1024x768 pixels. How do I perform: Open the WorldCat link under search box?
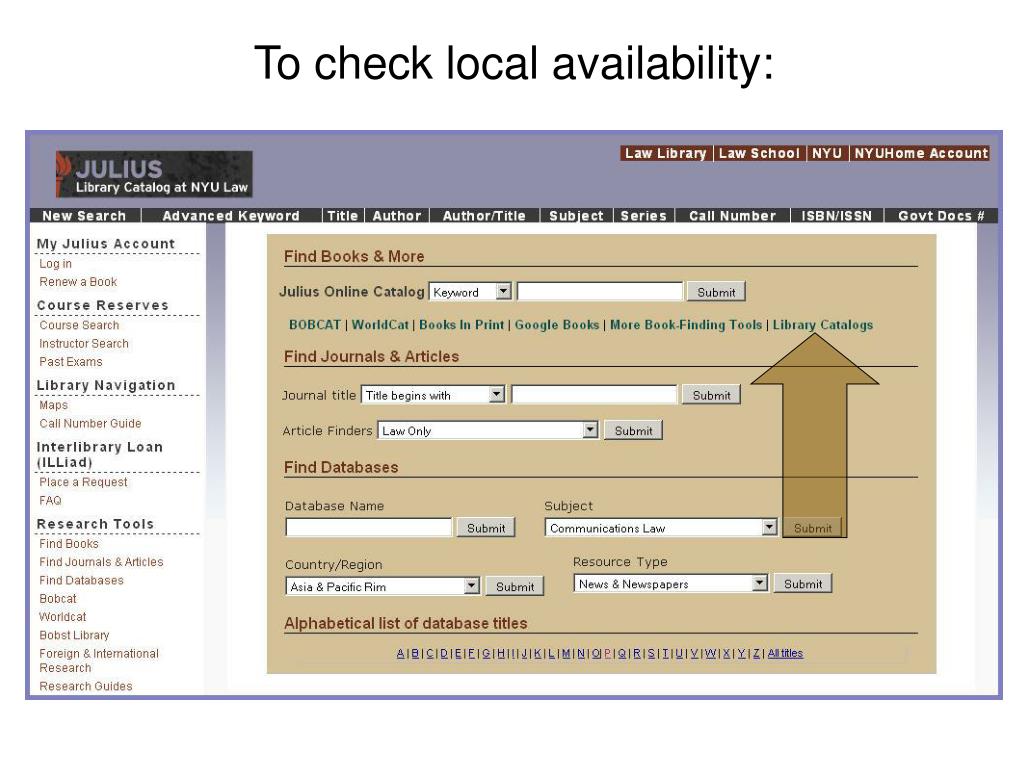tap(380, 325)
